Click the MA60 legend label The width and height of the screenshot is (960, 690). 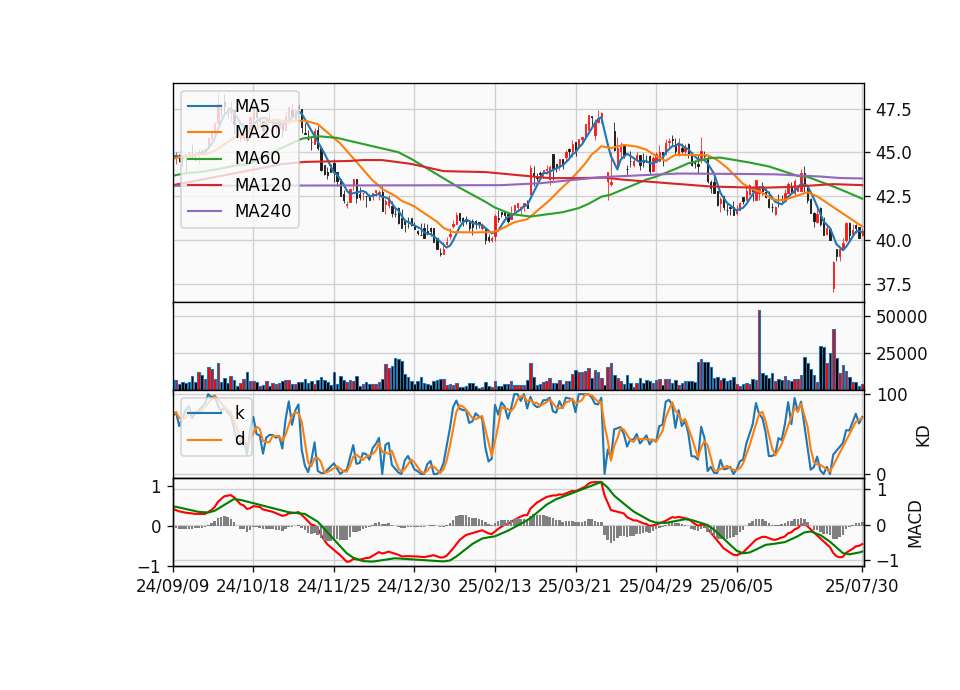[x=258, y=158]
